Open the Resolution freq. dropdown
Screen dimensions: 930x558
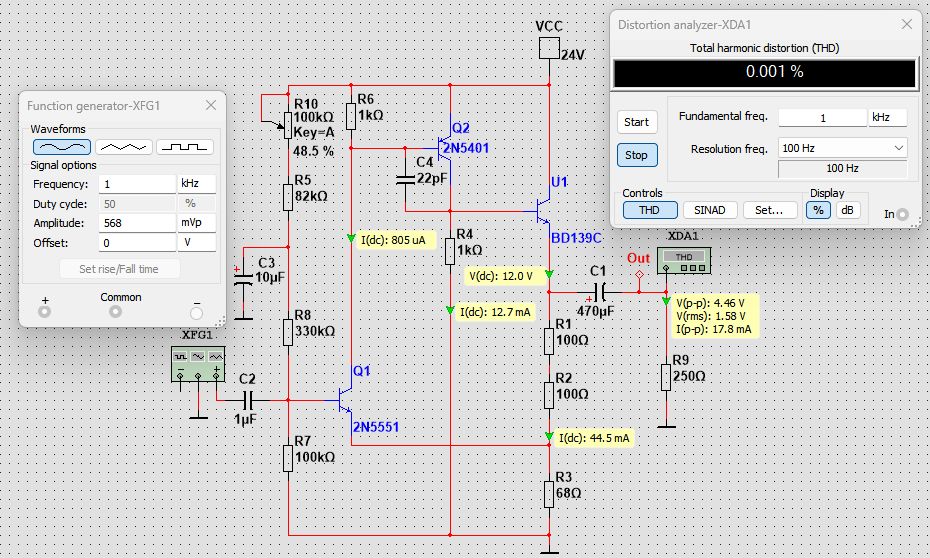tap(842, 148)
